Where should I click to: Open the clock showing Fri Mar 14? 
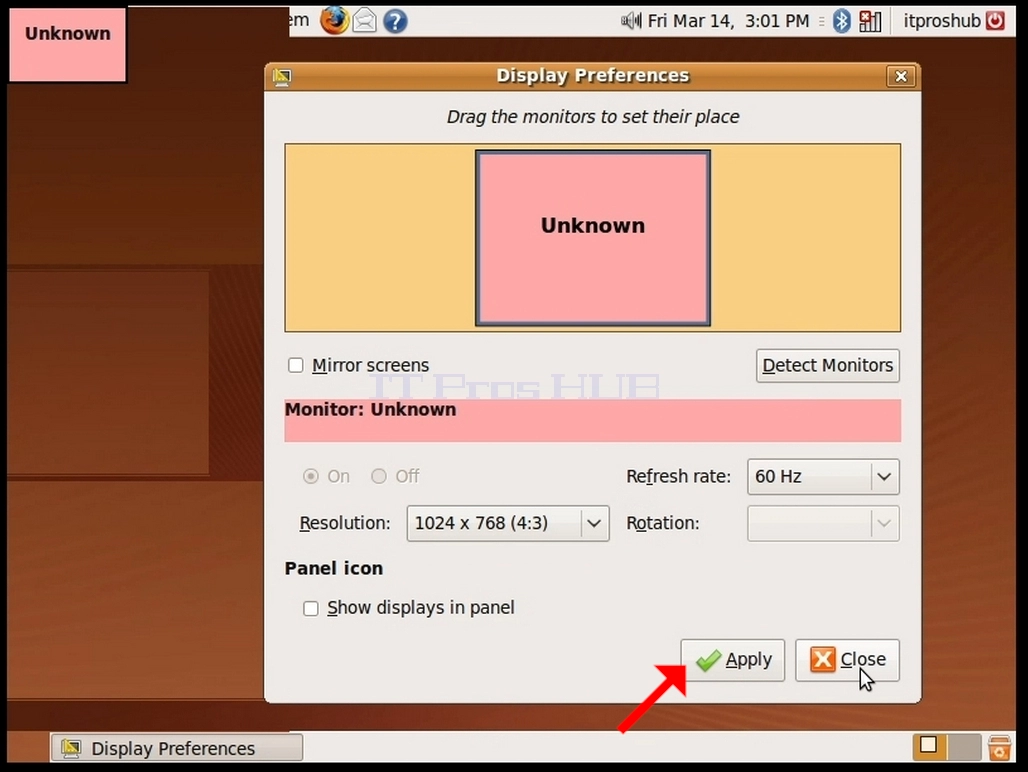(x=728, y=21)
